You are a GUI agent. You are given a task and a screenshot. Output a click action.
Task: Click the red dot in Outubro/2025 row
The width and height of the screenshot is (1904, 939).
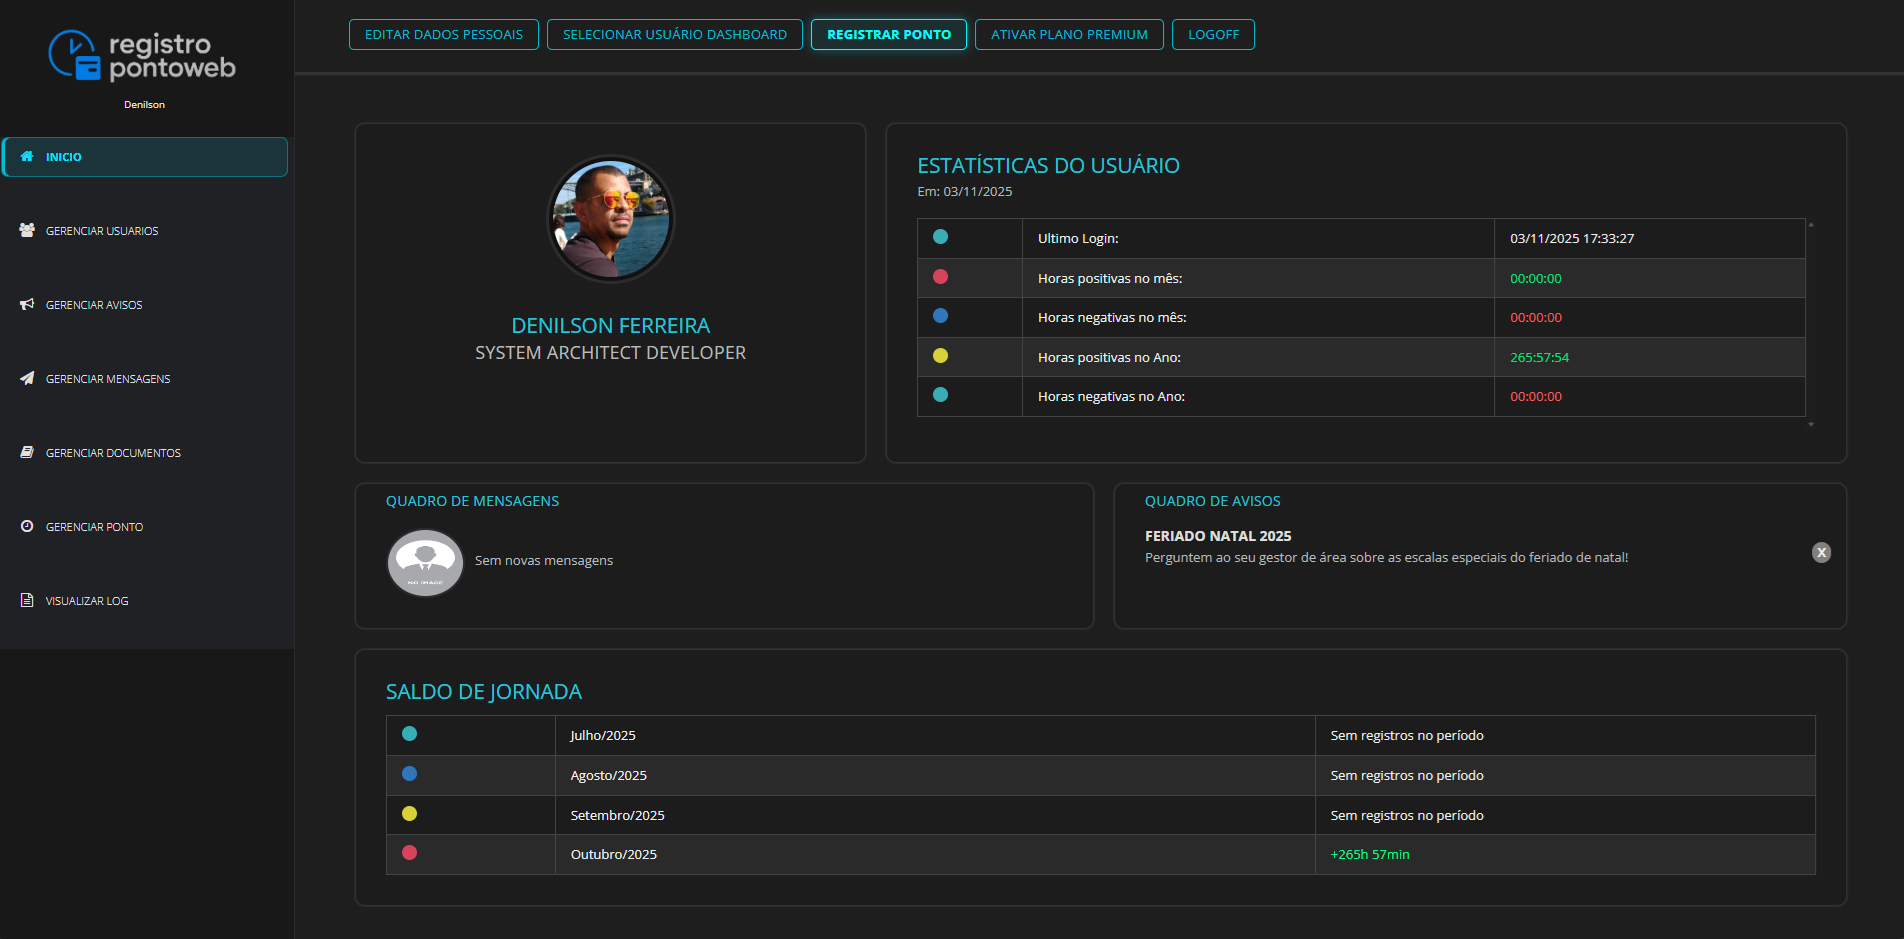(409, 853)
